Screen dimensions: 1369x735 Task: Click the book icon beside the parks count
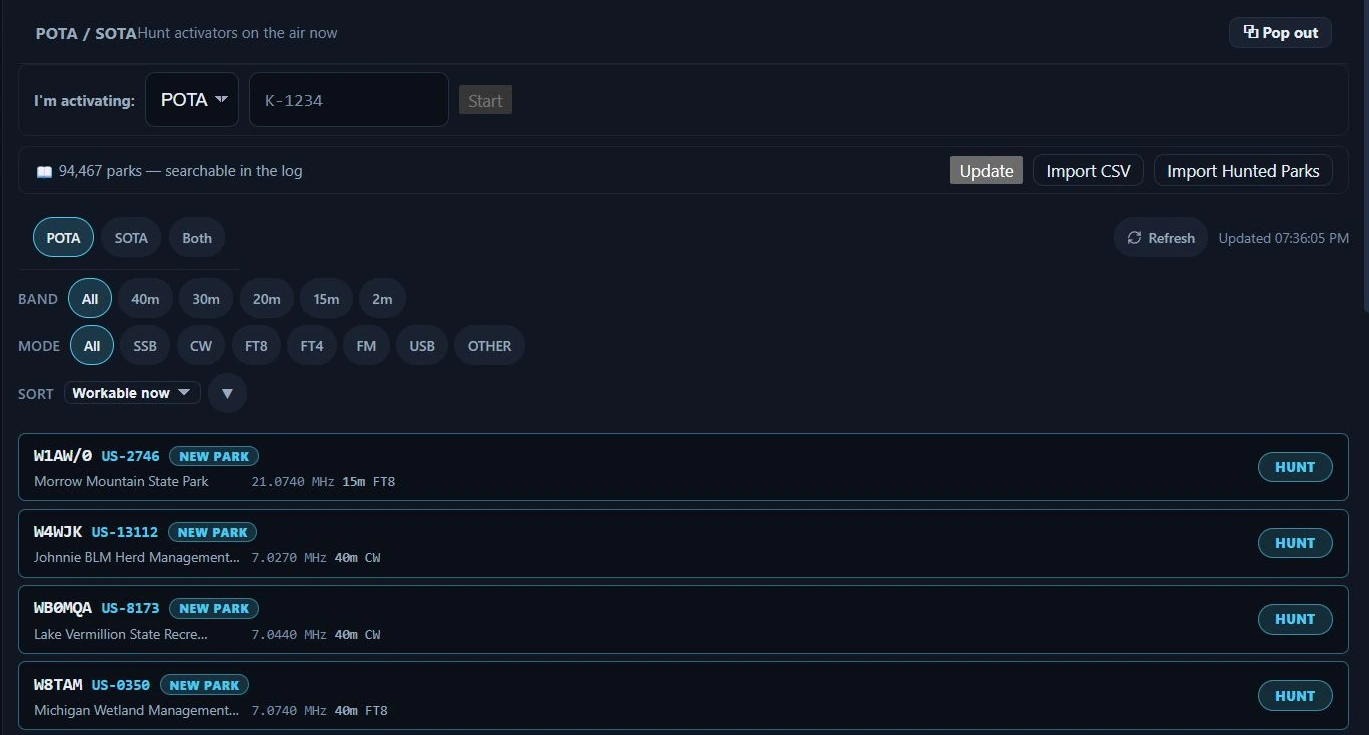tap(44, 171)
